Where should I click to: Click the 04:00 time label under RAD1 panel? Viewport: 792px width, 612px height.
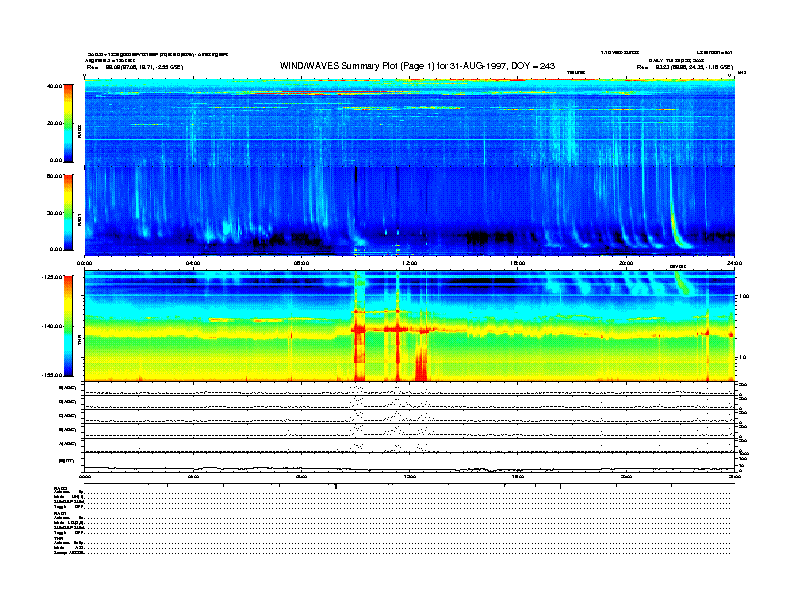pos(193,263)
